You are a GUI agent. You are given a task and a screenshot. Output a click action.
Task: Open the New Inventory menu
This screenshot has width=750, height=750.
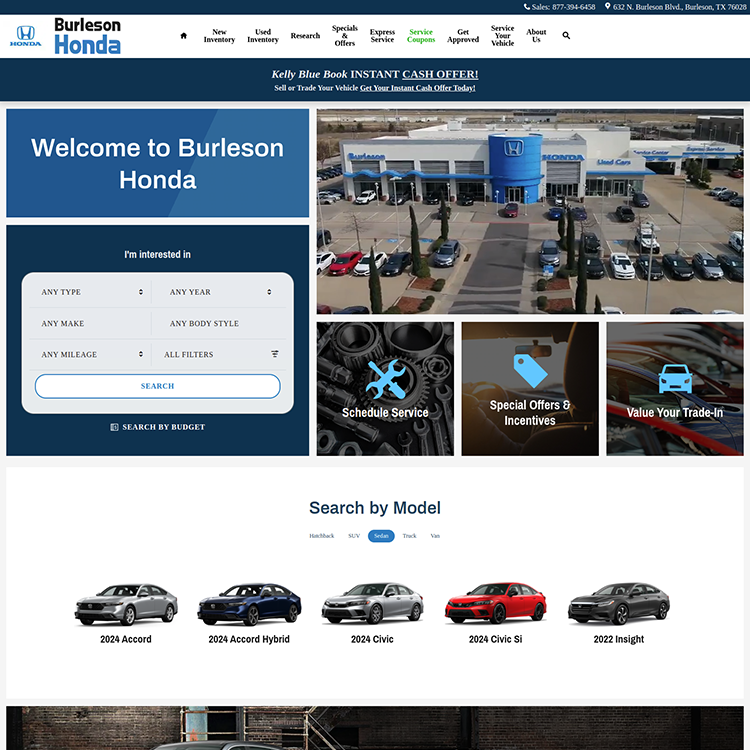(219, 36)
